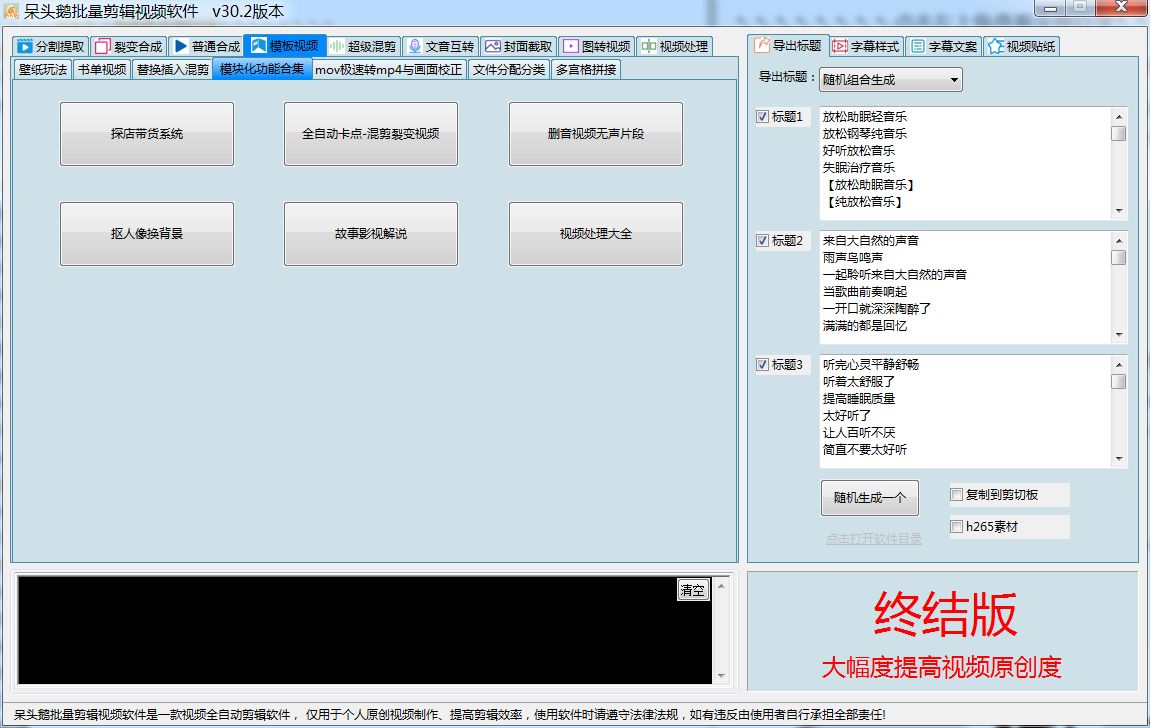
Task: Click the 分割提取 tab icon
Action: pos(25,46)
